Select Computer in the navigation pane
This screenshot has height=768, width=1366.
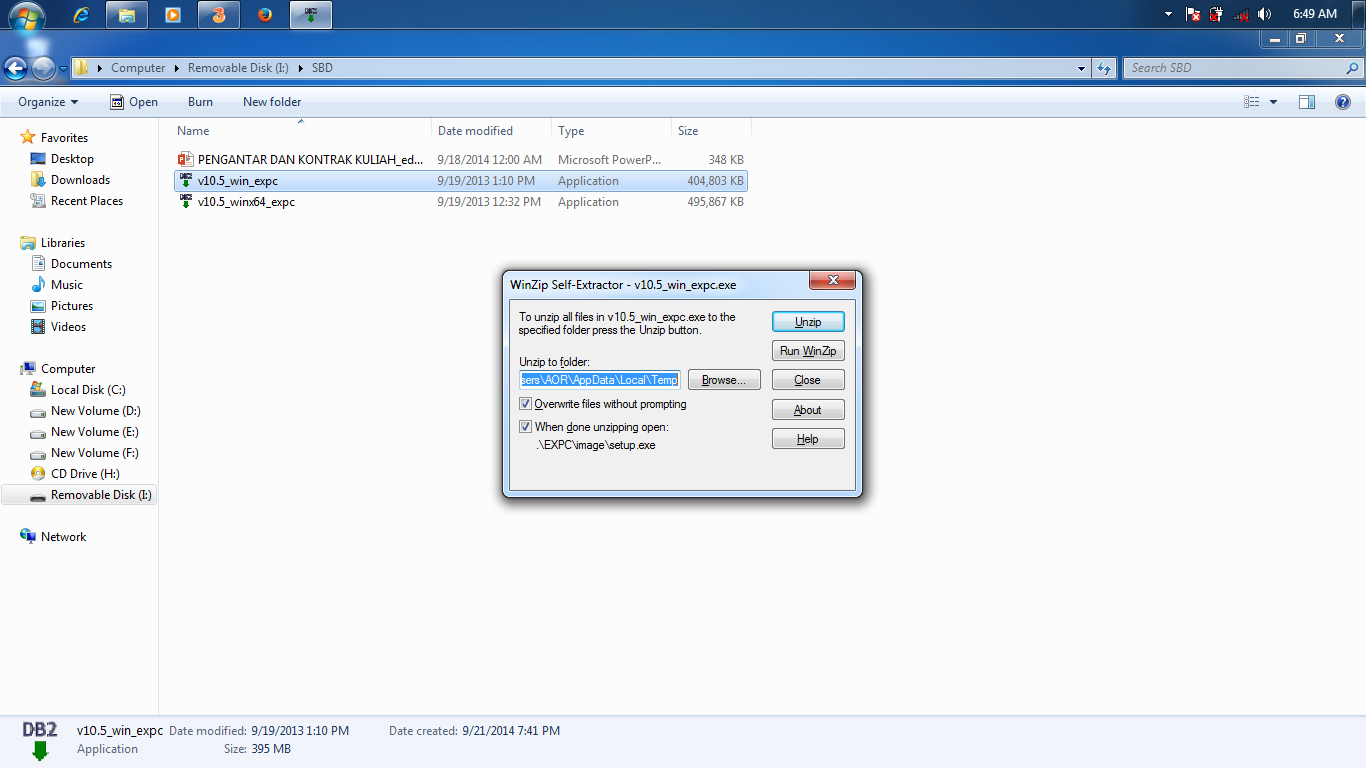click(x=68, y=369)
